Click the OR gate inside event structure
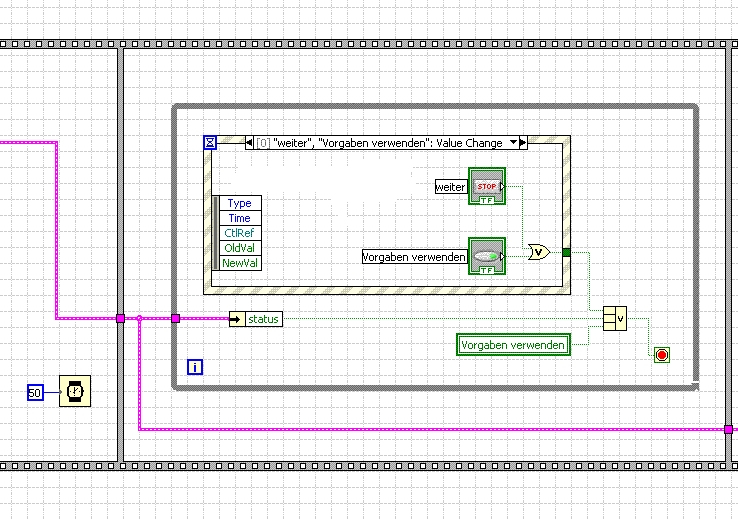This screenshot has width=738, height=519. (538, 253)
